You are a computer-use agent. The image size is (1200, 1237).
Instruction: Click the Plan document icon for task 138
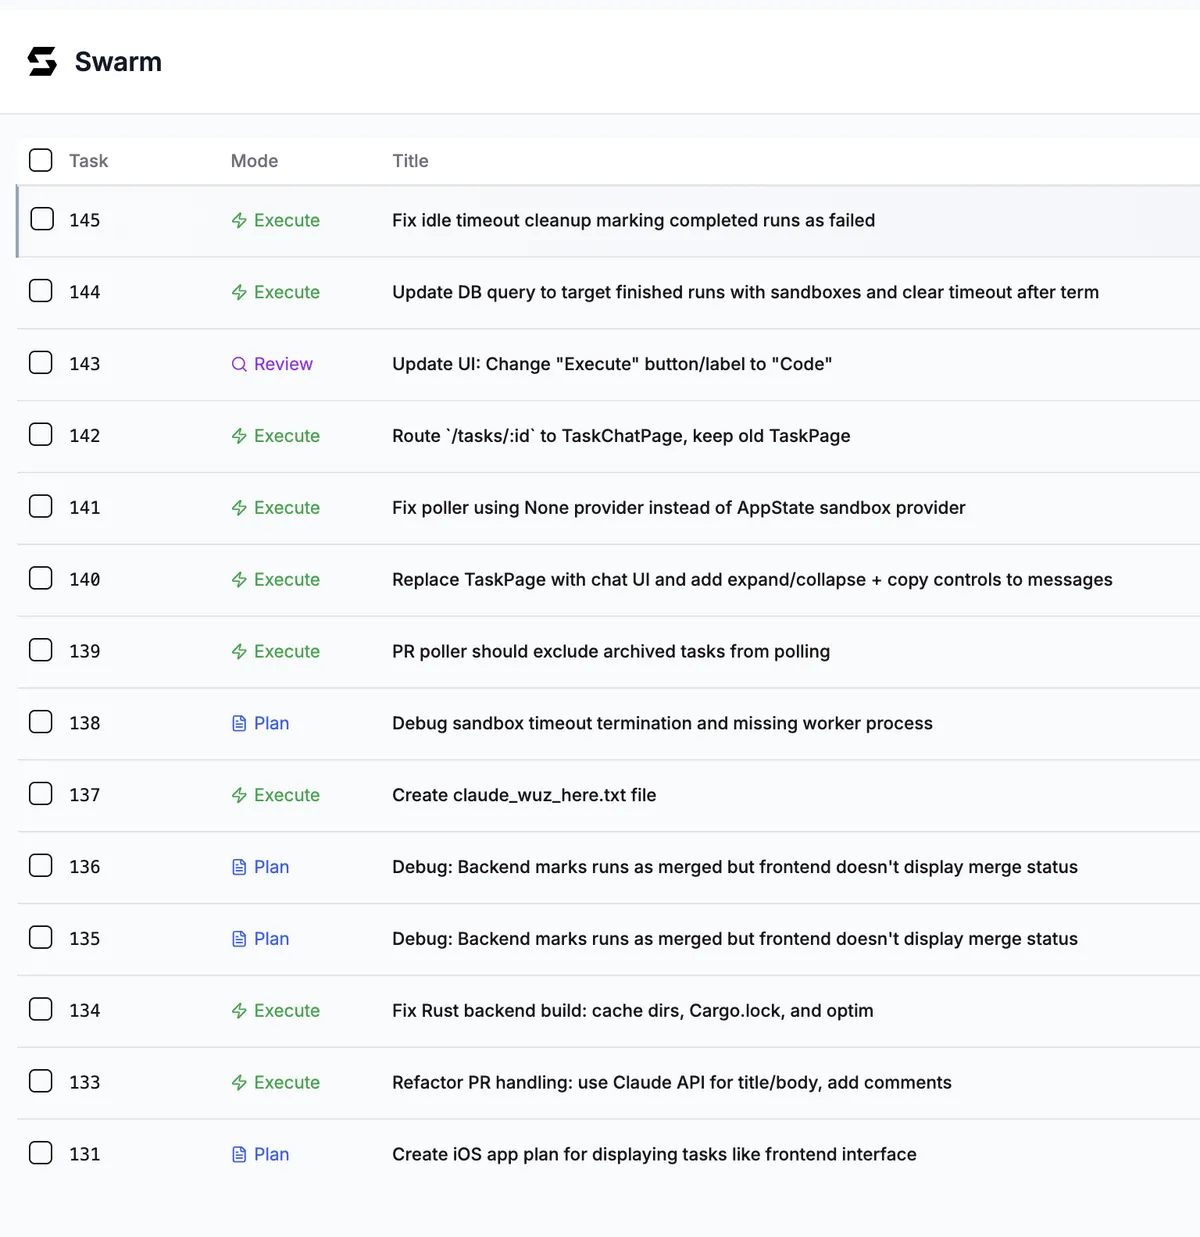coord(239,724)
